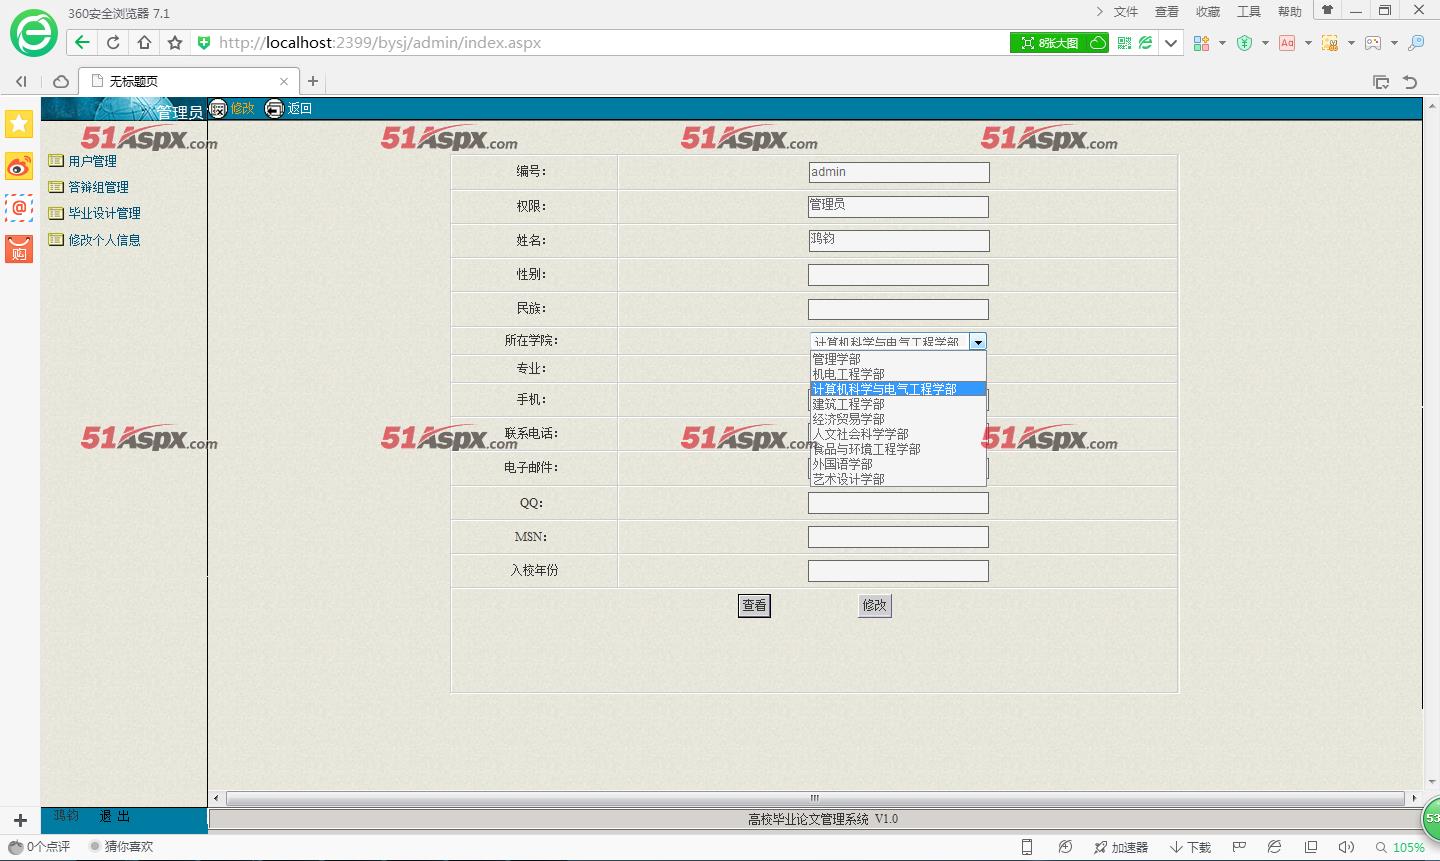Viewport: 1440px width, 861px height.
Task: Open the shopping bag sidebar icon
Action: point(19,249)
